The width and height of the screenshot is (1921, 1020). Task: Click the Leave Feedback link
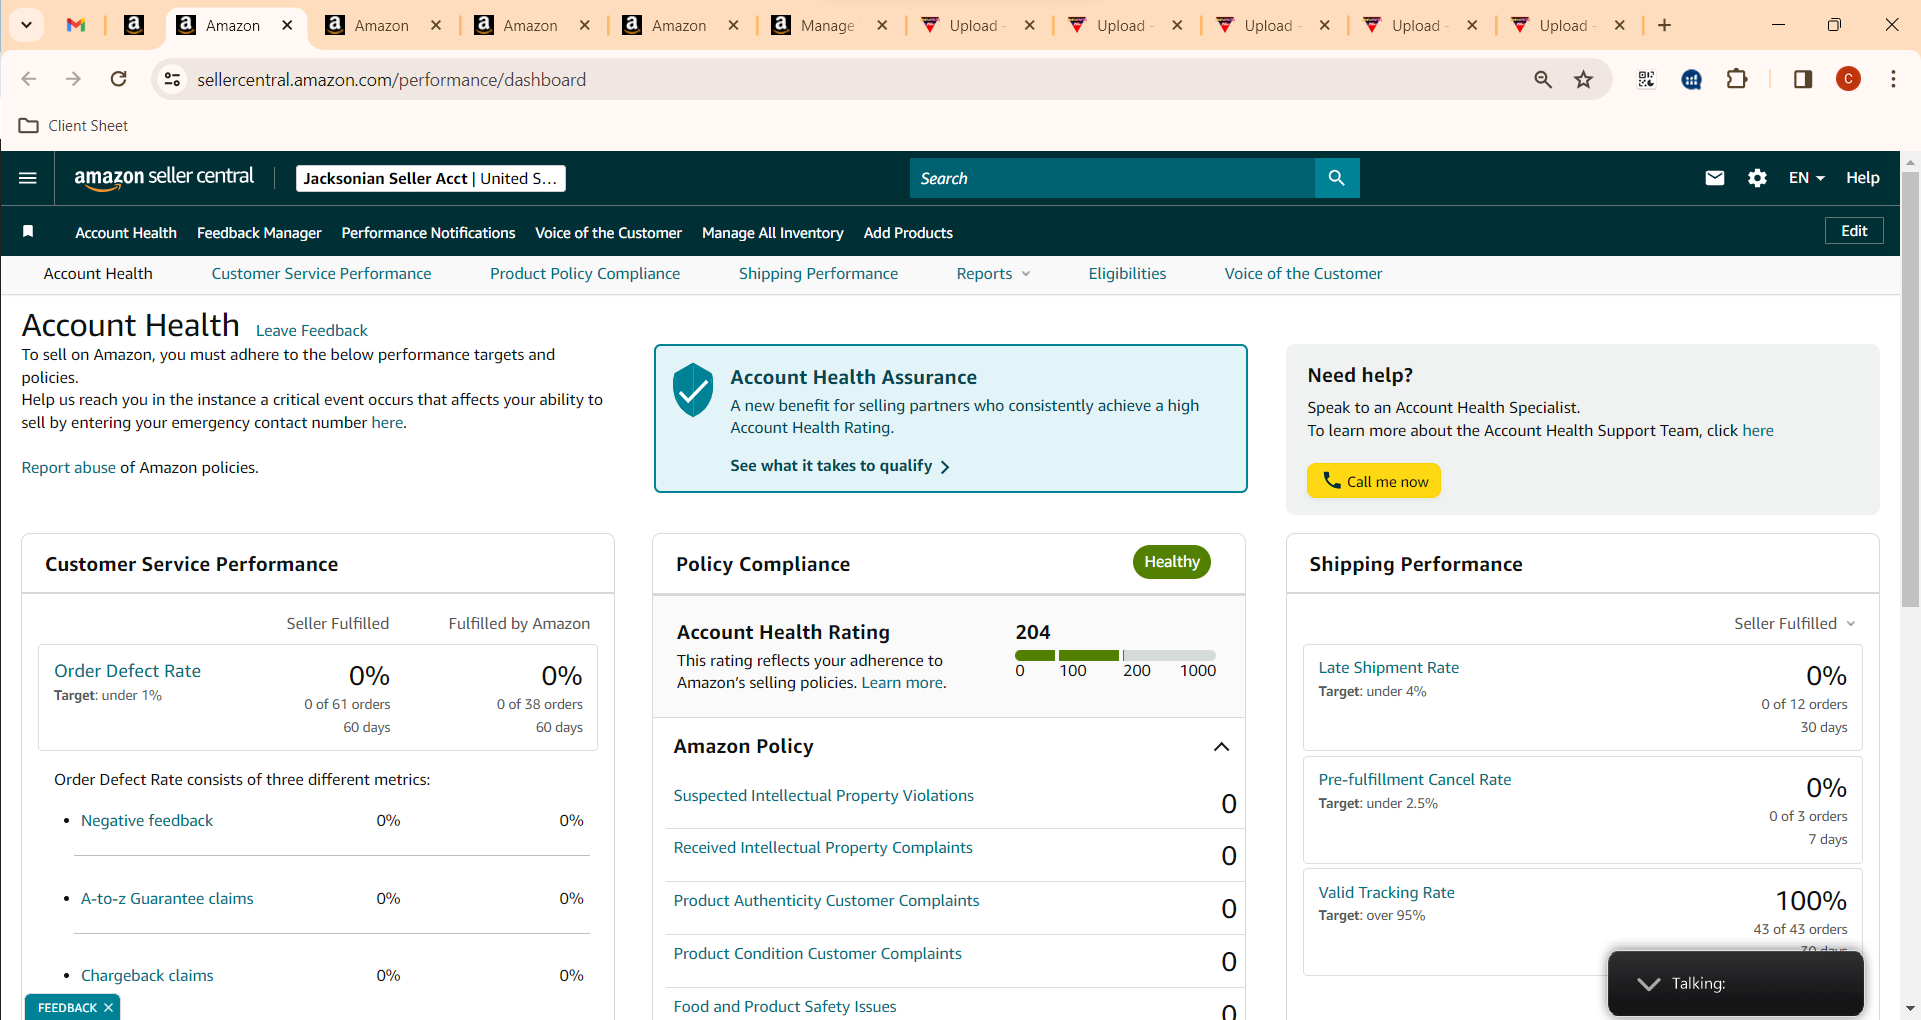point(312,331)
